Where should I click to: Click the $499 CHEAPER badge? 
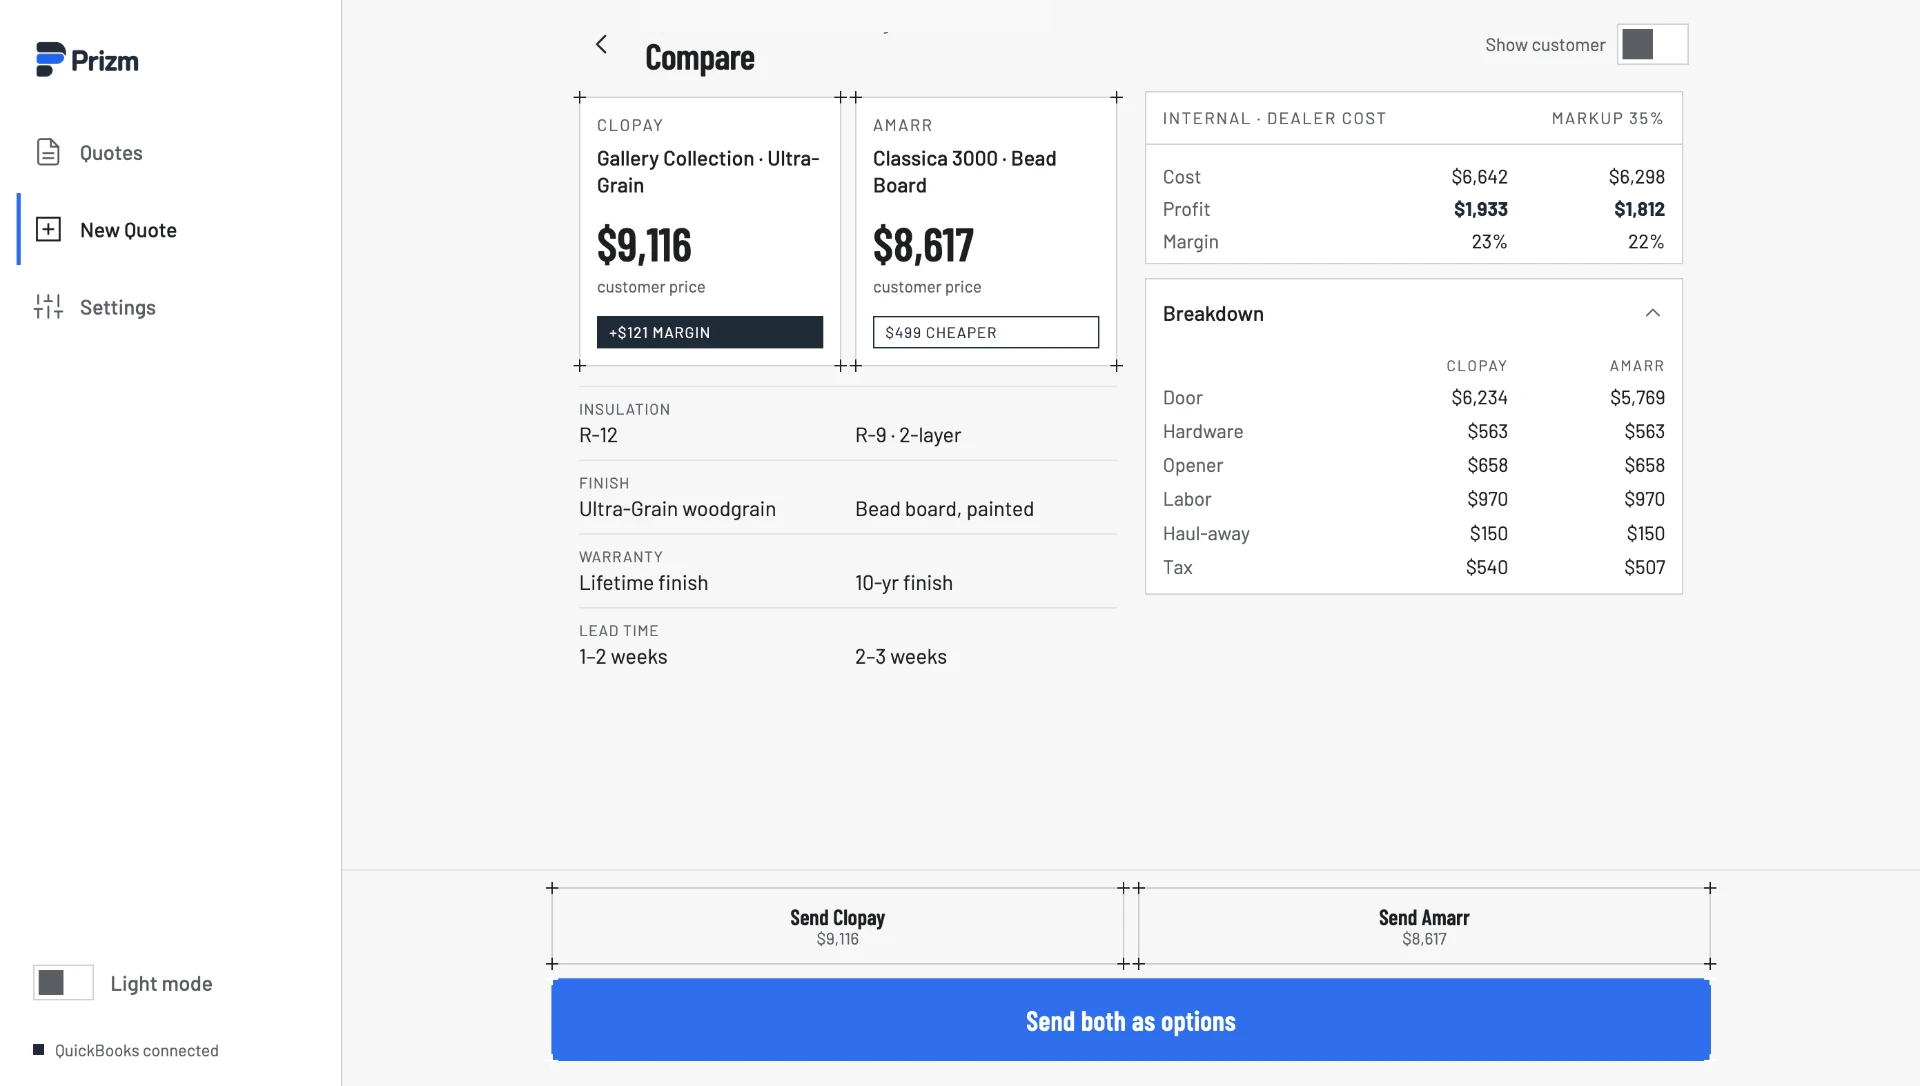click(986, 332)
